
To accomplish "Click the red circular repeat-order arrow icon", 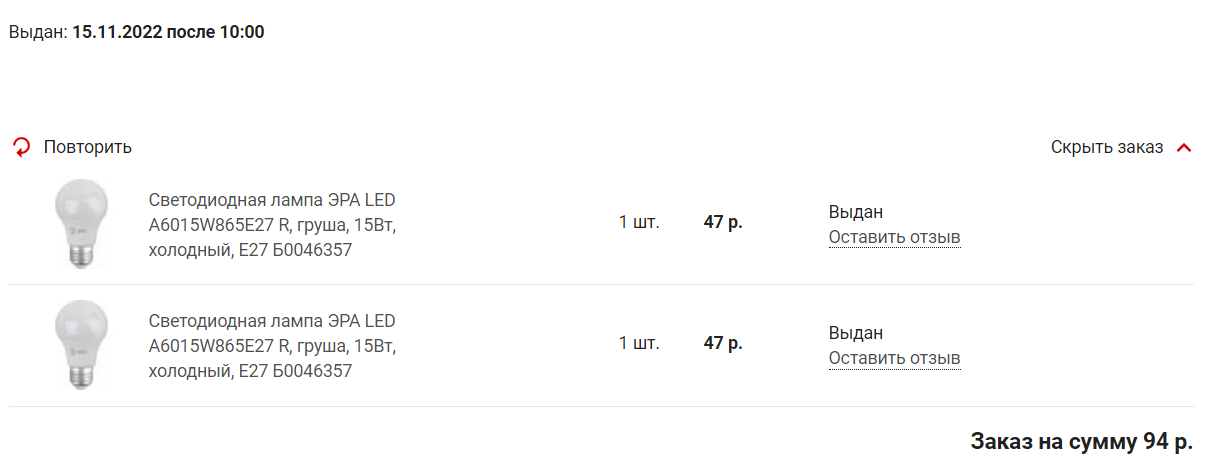I will [21, 148].
